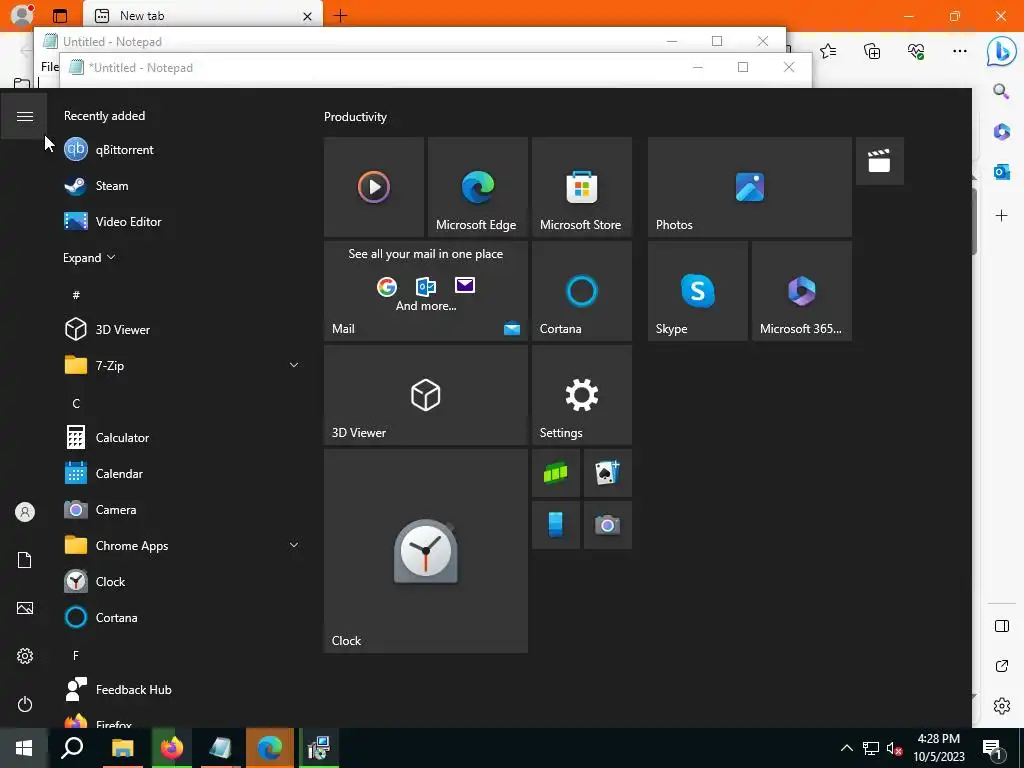The width and height of the screenshot is (1024, 768).
Task: Open the notification center icon
Action: pos(992,748)
